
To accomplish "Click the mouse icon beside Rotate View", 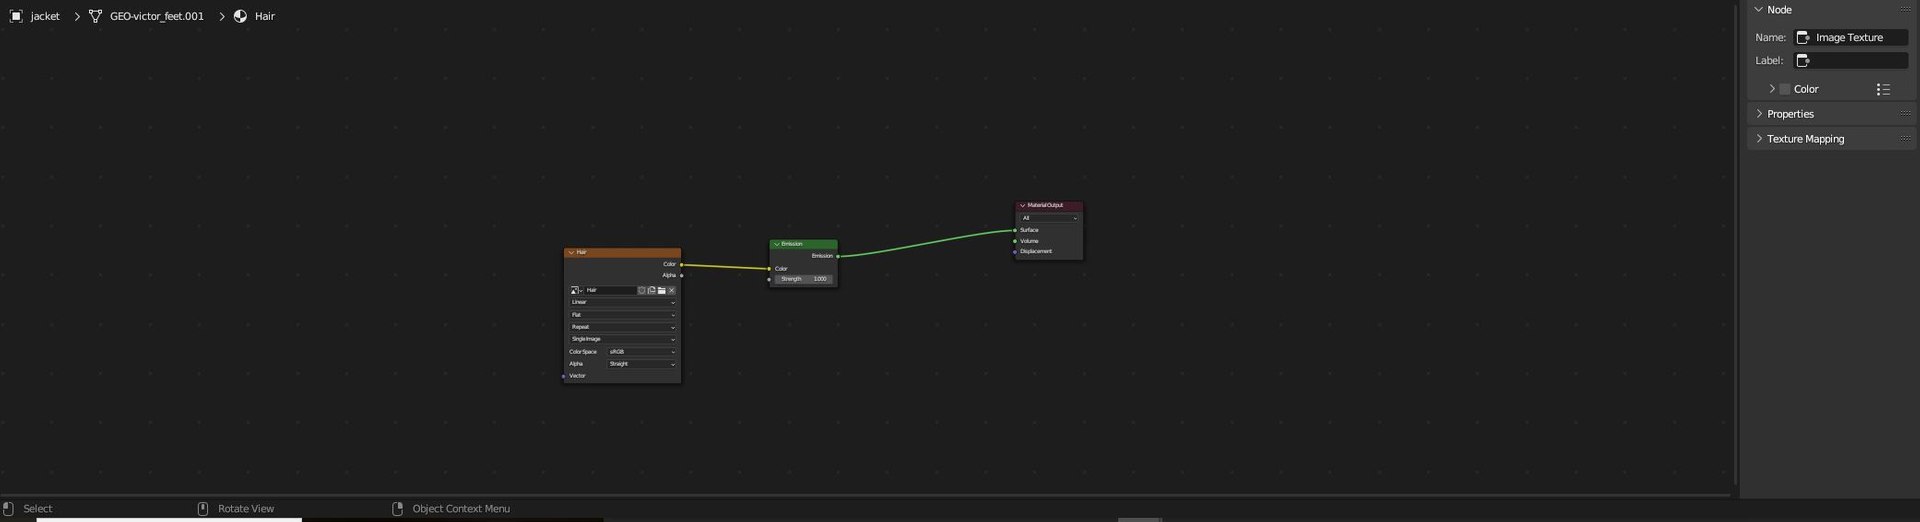I will (203, 508).
